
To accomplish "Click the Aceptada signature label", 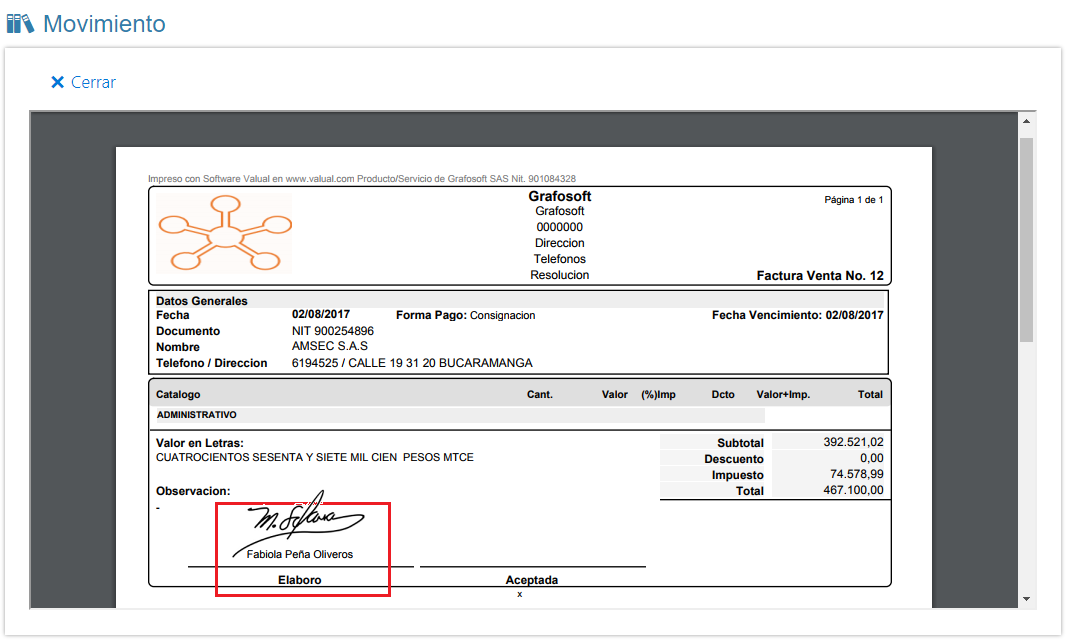I will pyautogui.click(x=532, y=580).
